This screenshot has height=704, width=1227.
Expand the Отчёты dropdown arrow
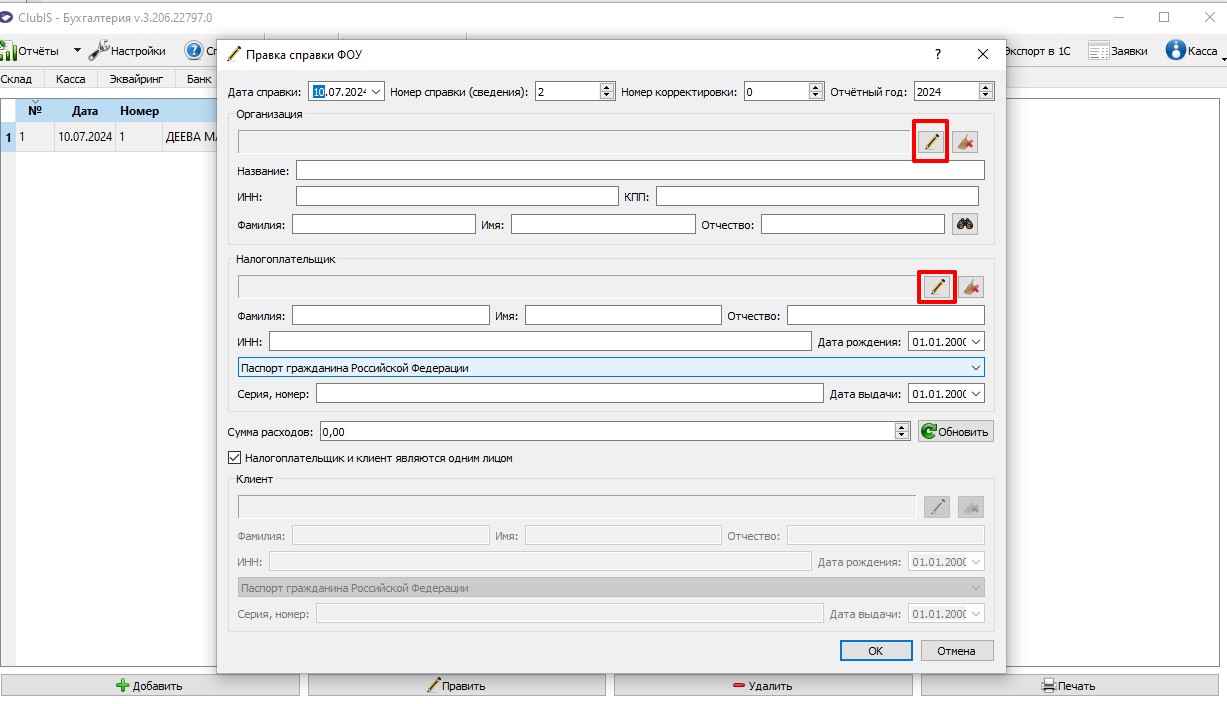(x=76, y=51)
